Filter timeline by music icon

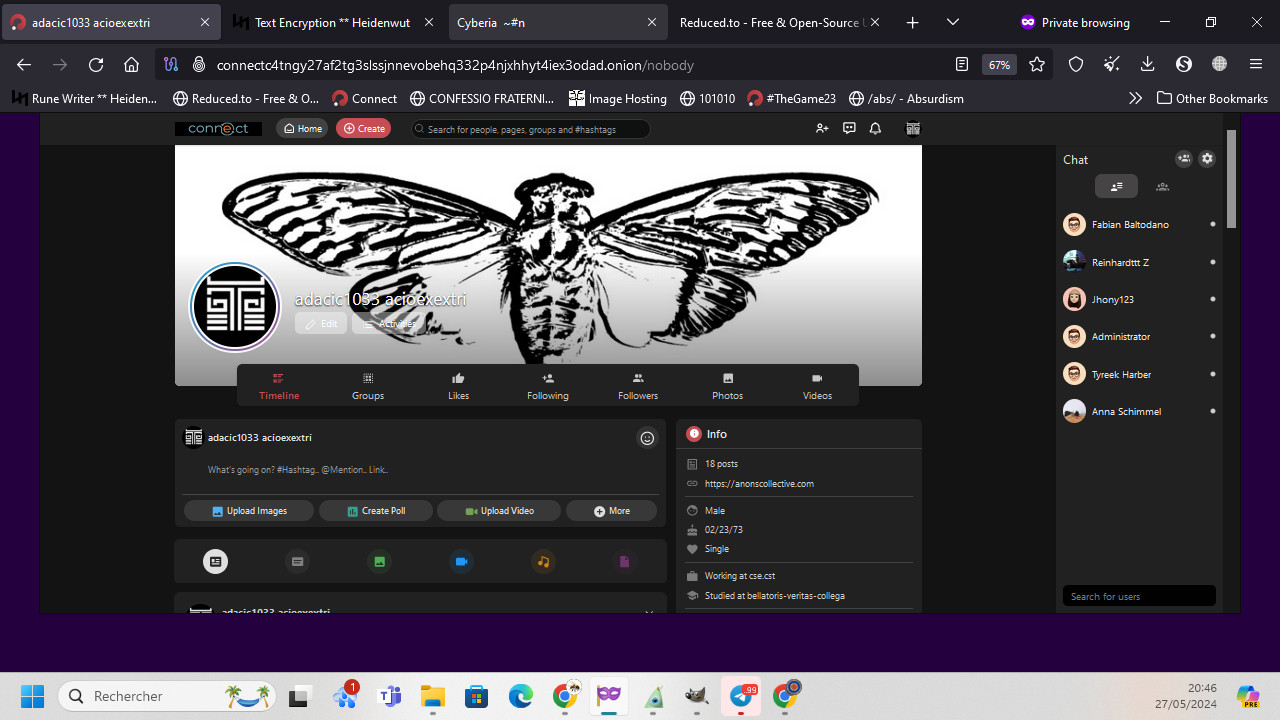[x=543, y=562]
